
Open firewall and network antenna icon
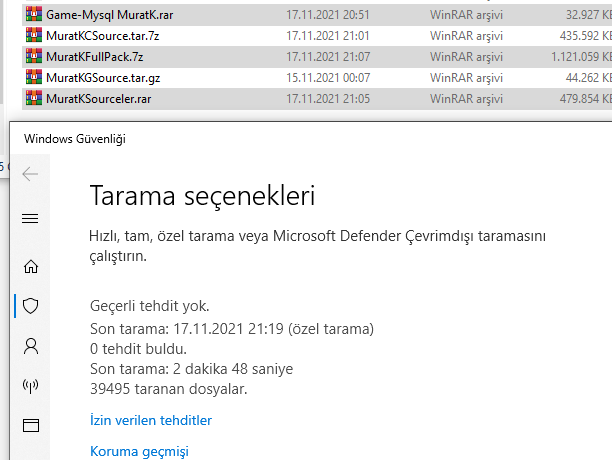coord(30,386)
